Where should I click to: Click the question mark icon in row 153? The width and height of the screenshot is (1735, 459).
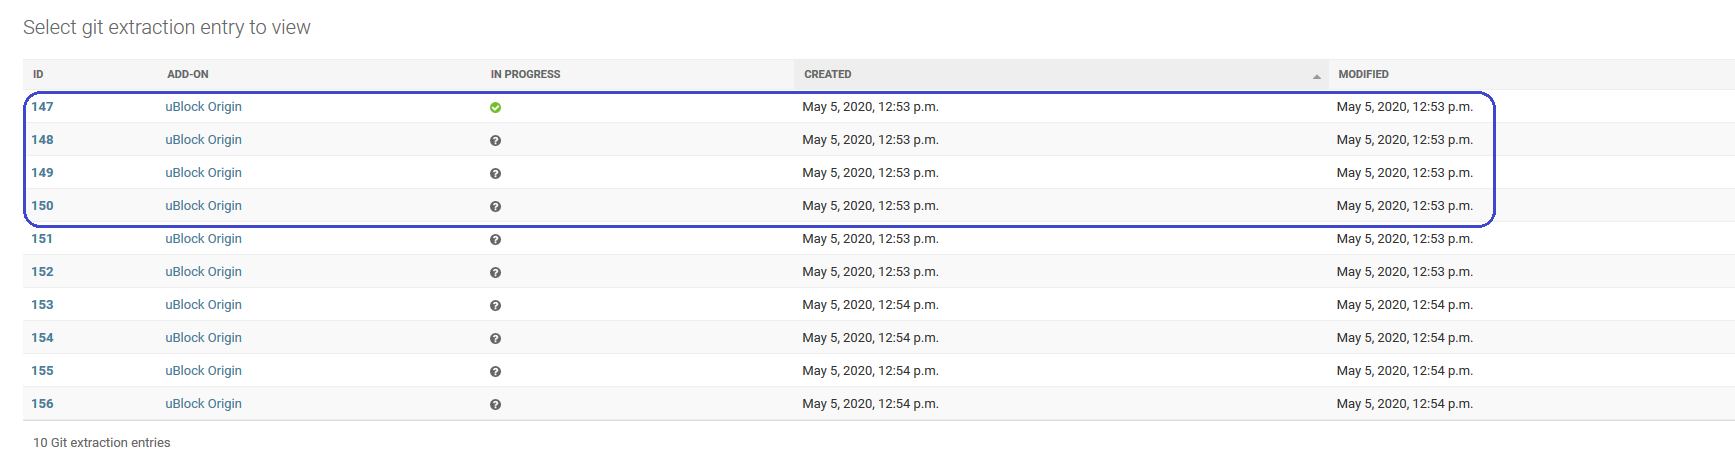coord(495,305)
